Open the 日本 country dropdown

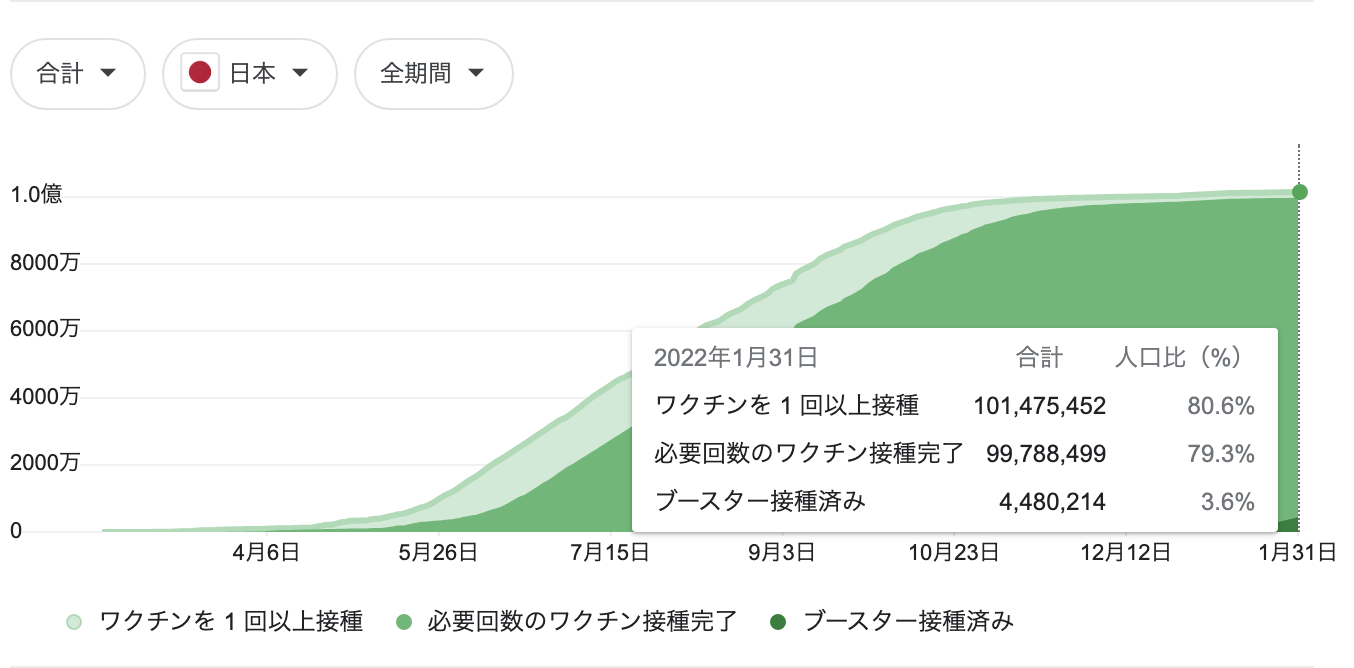[x=250, y=74]
